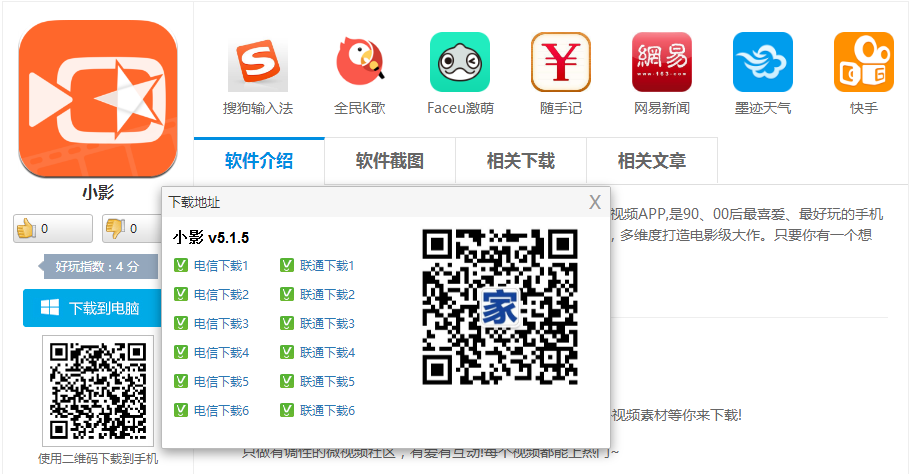Click the 电信下载3 download link
This screenshot has width=909, height=474.
pyautogui.click(x=221, y=323)
